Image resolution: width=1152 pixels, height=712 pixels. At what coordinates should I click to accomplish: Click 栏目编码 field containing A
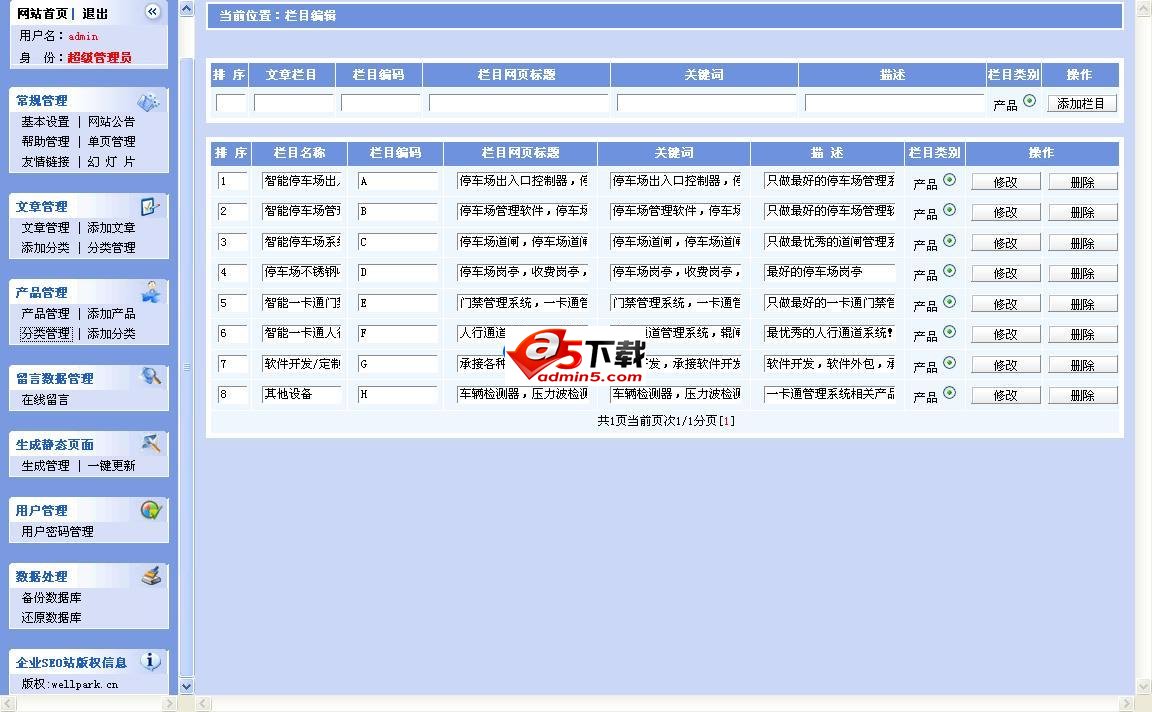coord(397,181)
